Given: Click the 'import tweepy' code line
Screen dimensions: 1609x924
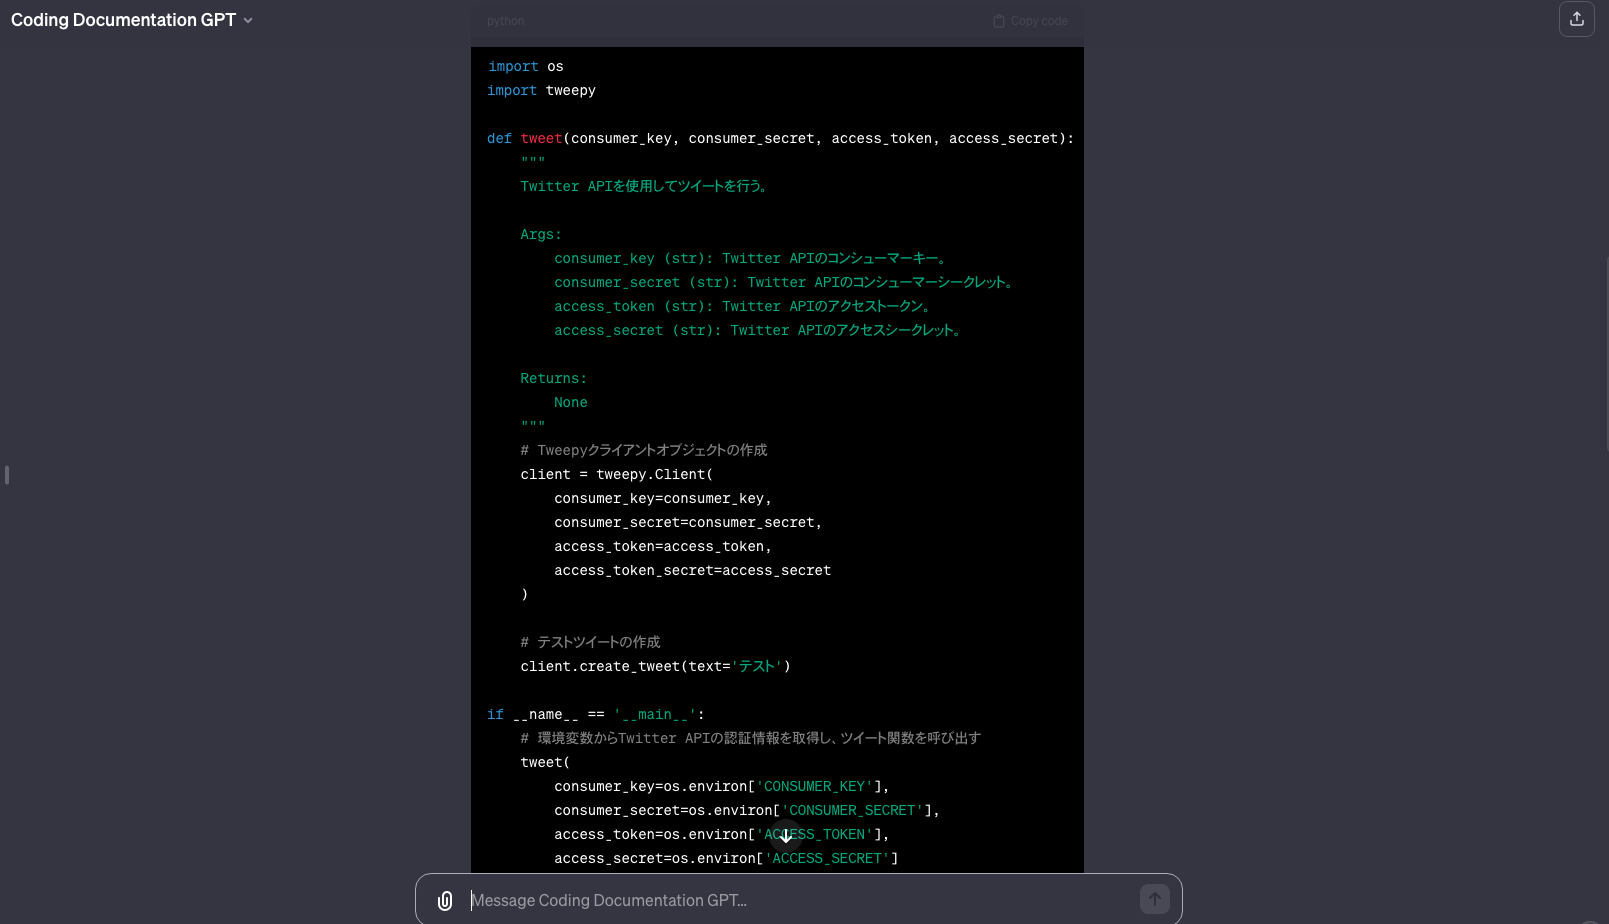Looking at the screenshot, I should coord(542,91).
